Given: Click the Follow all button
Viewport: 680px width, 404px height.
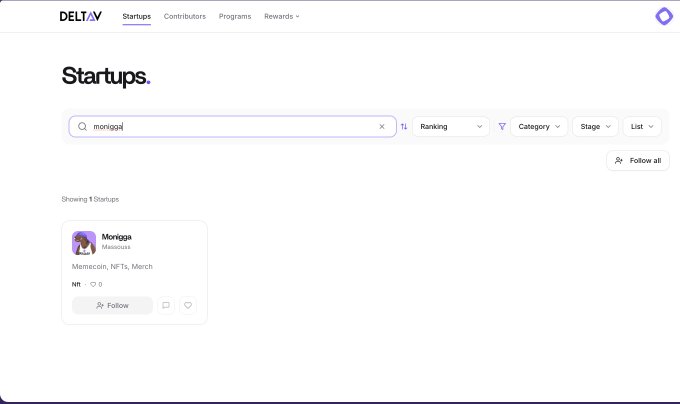Looking at the screenshot, I should 638,160.
